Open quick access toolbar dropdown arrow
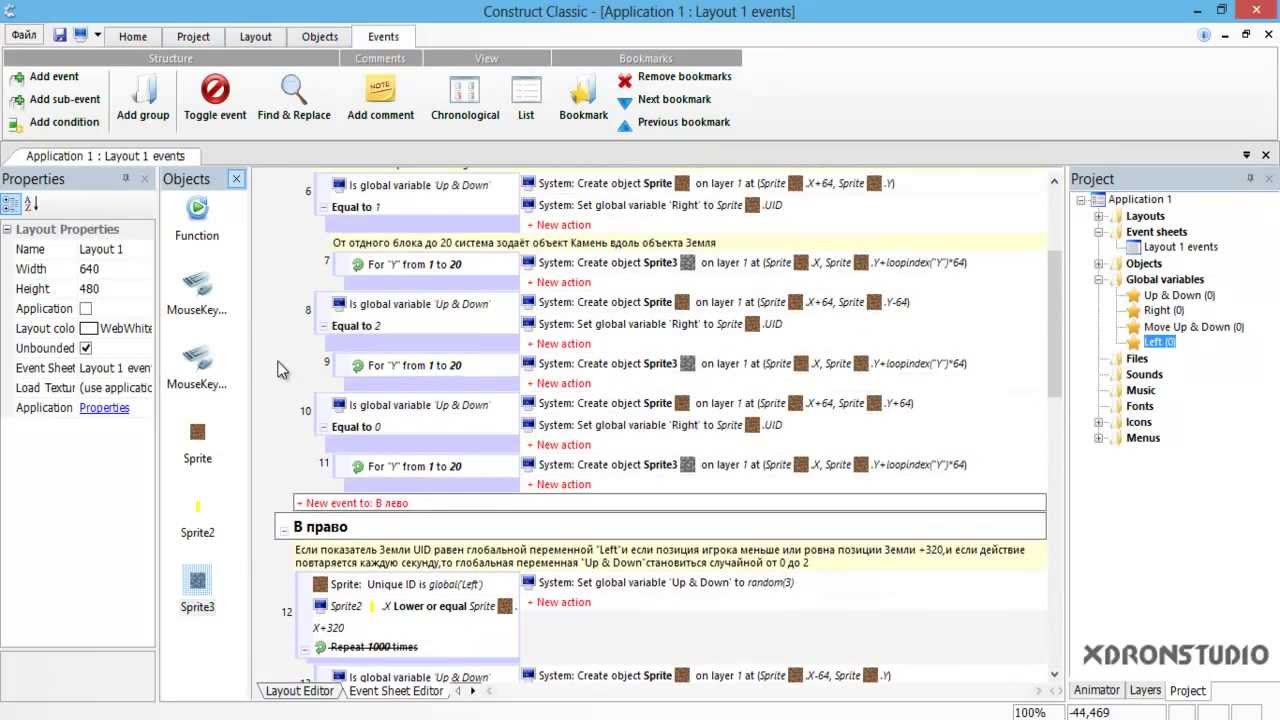 tap(98, 35)
